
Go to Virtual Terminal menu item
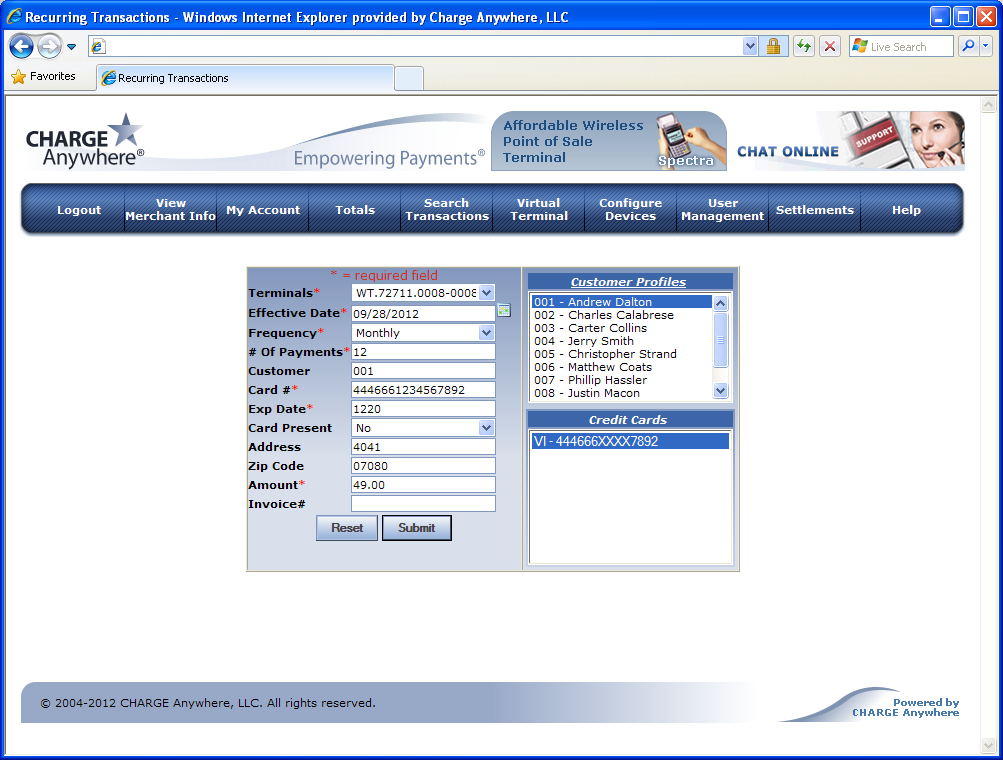coord(539,210)
